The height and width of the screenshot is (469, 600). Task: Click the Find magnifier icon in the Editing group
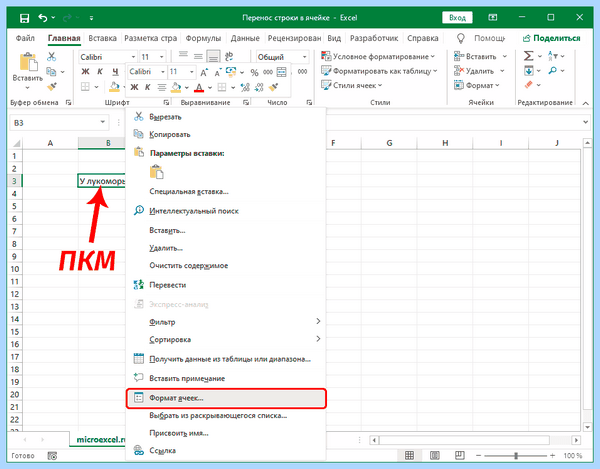(553, 71)
